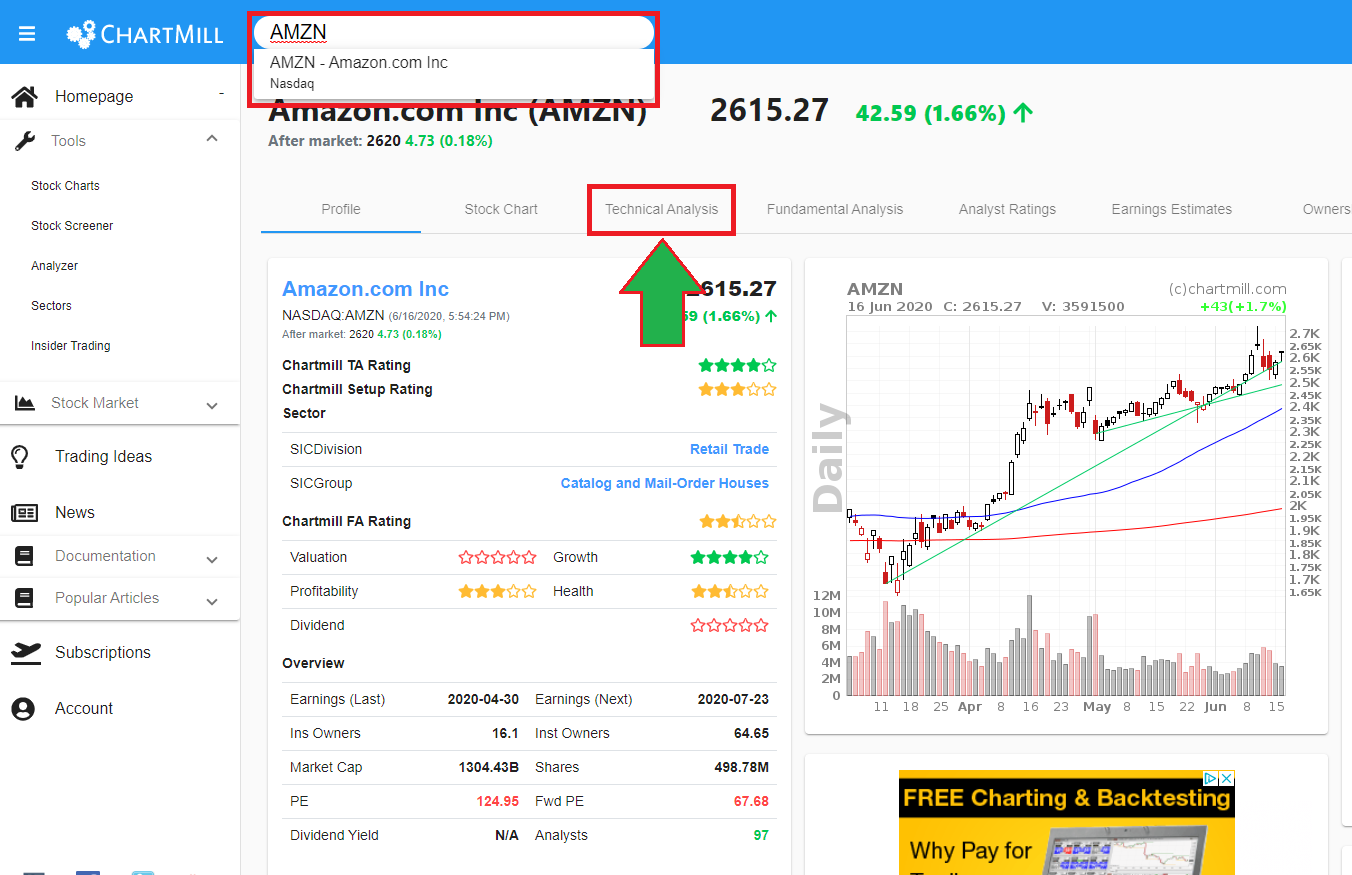Click the Dividend rating stars

pyautogui.click(x=730, y=626)
